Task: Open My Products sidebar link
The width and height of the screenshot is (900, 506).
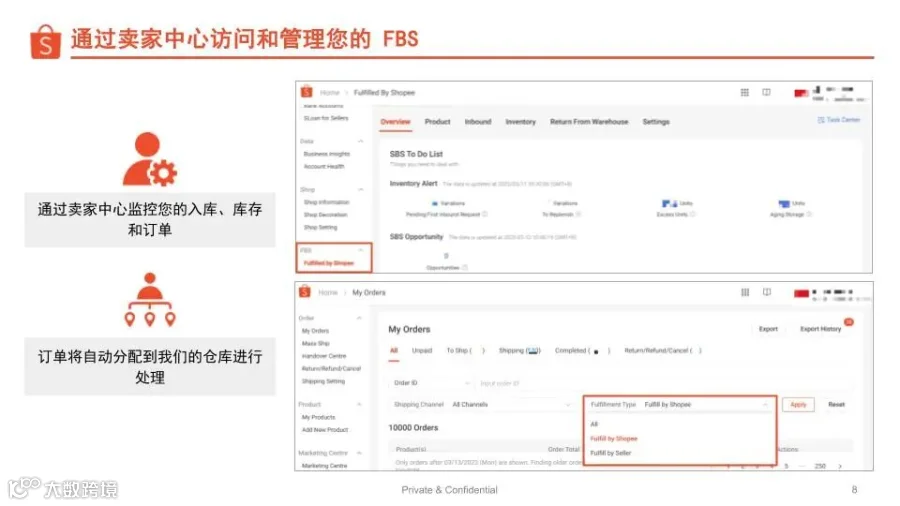Action: (x=319, y=417)
